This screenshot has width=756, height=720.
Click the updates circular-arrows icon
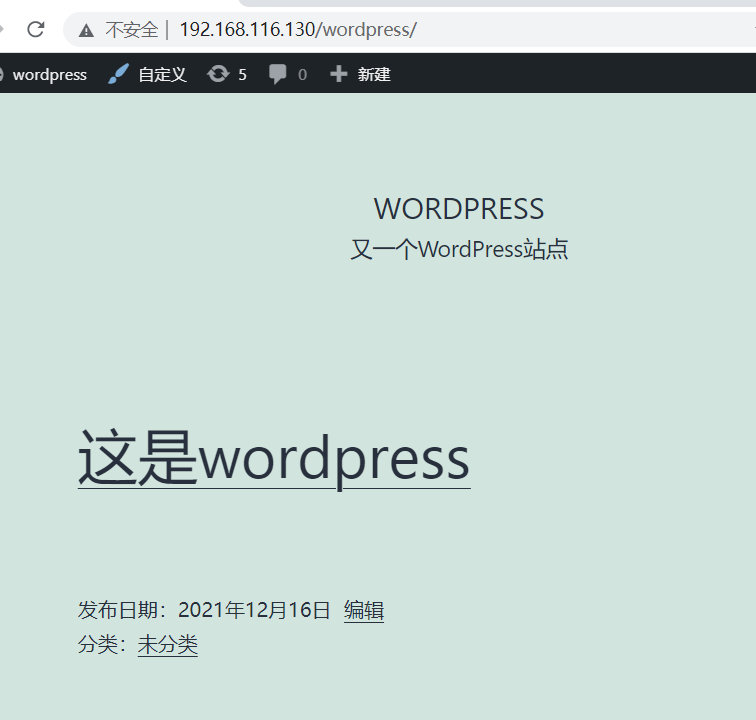click(218, 74)
